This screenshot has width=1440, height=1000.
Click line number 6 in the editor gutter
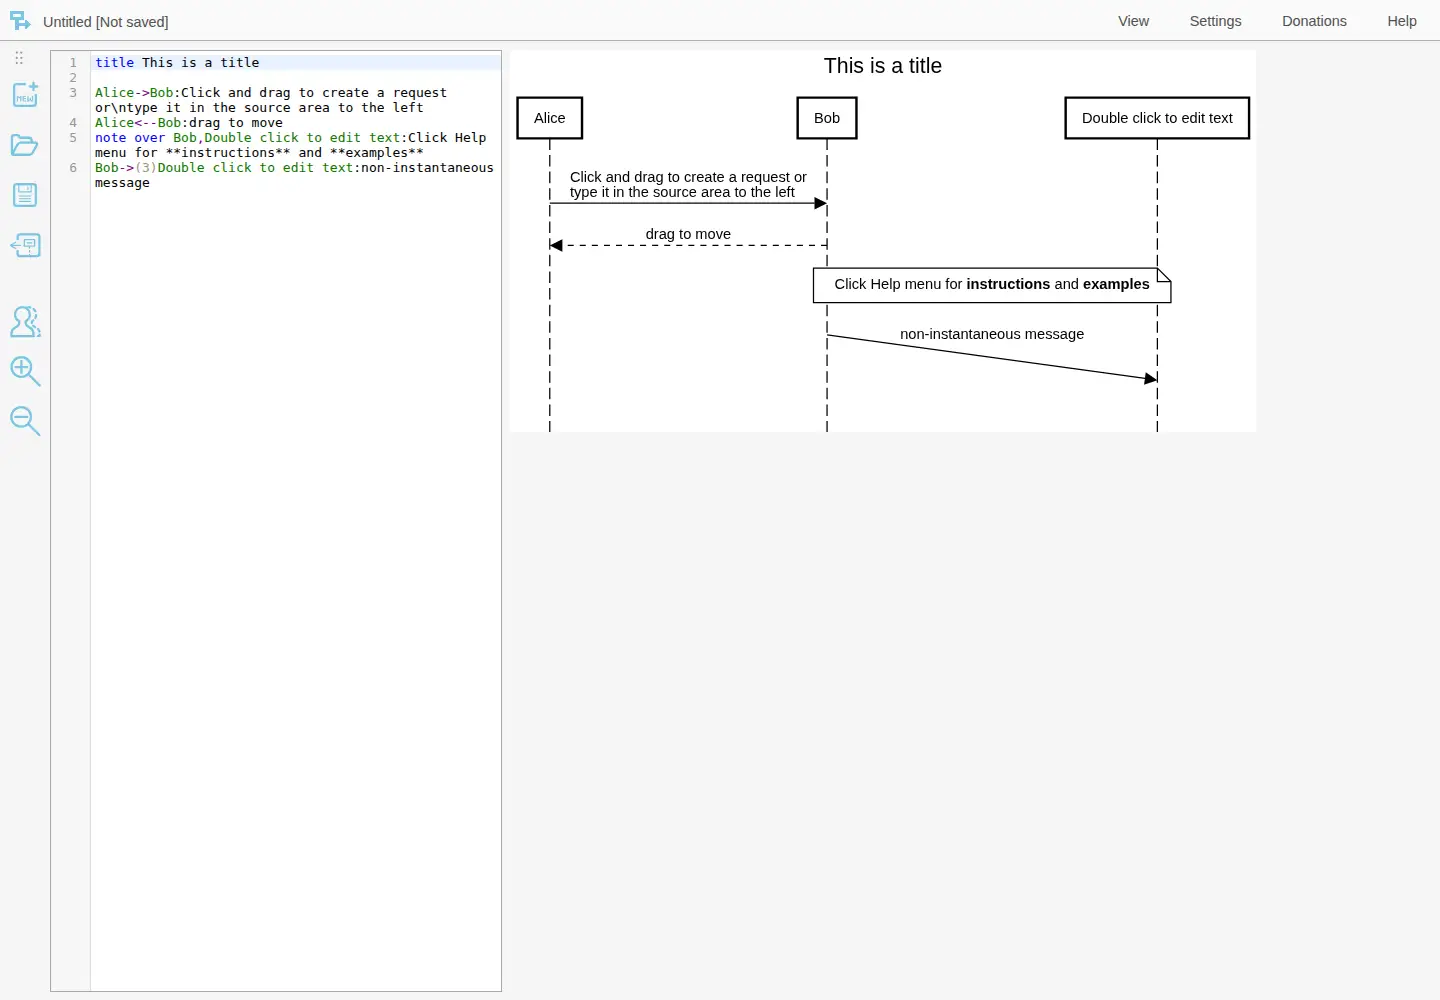[x=73, y=168]
